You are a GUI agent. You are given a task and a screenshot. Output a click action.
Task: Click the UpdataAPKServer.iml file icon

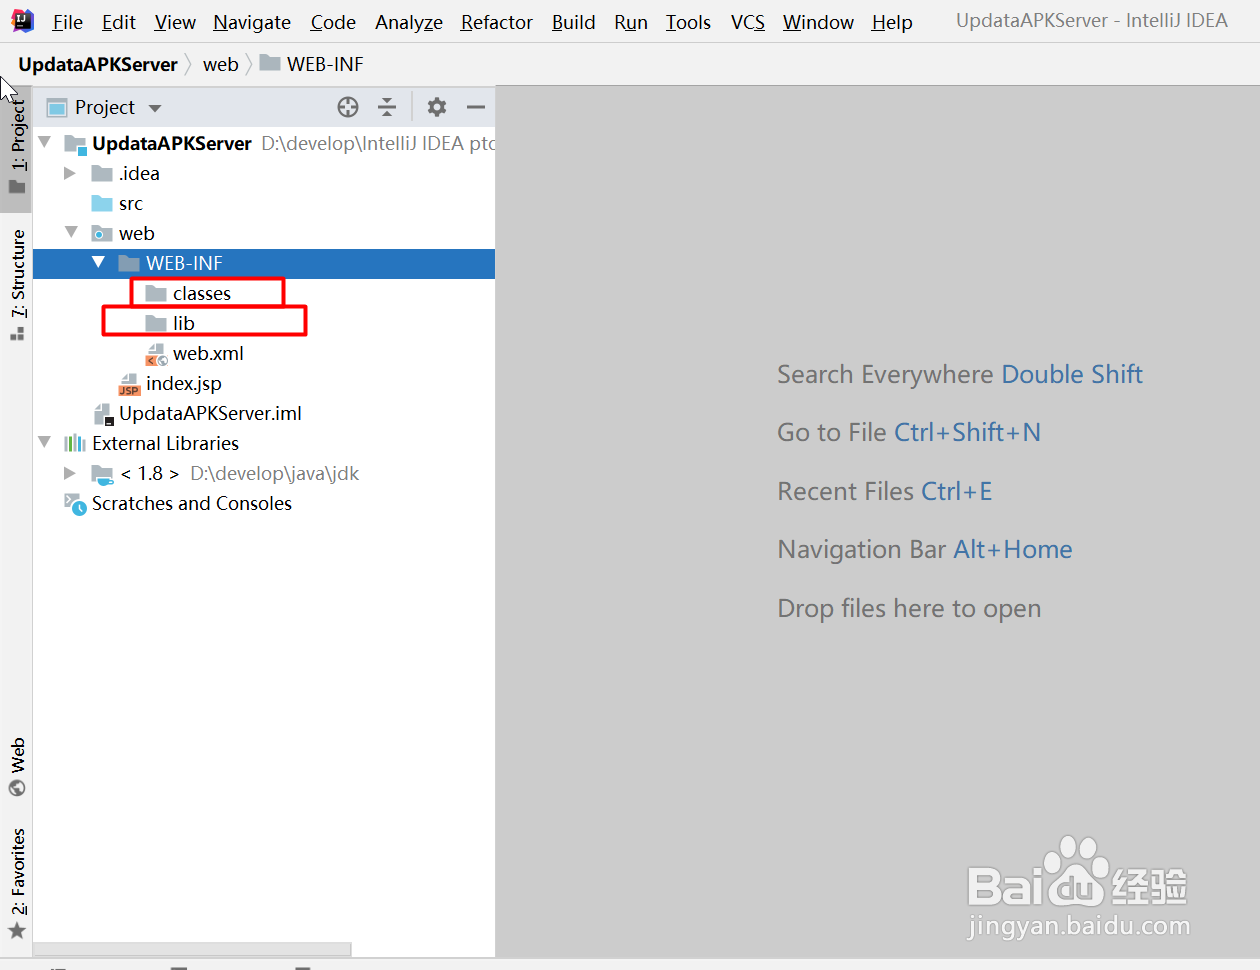[x=103, y=414]
